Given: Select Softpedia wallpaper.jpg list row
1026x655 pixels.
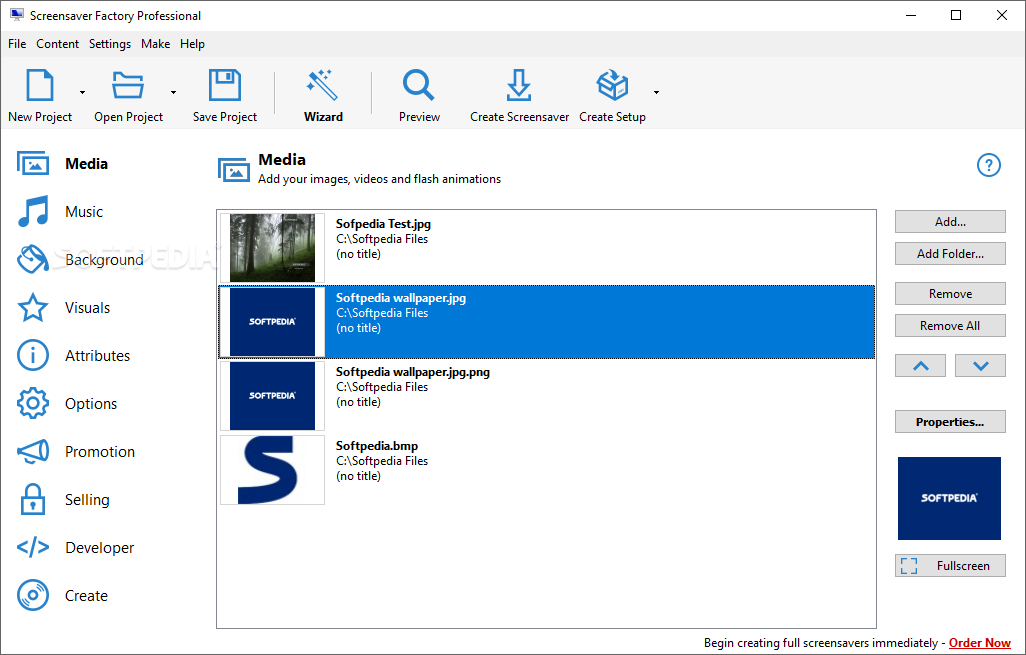Looking at the screenshot, I should point(546,322).
